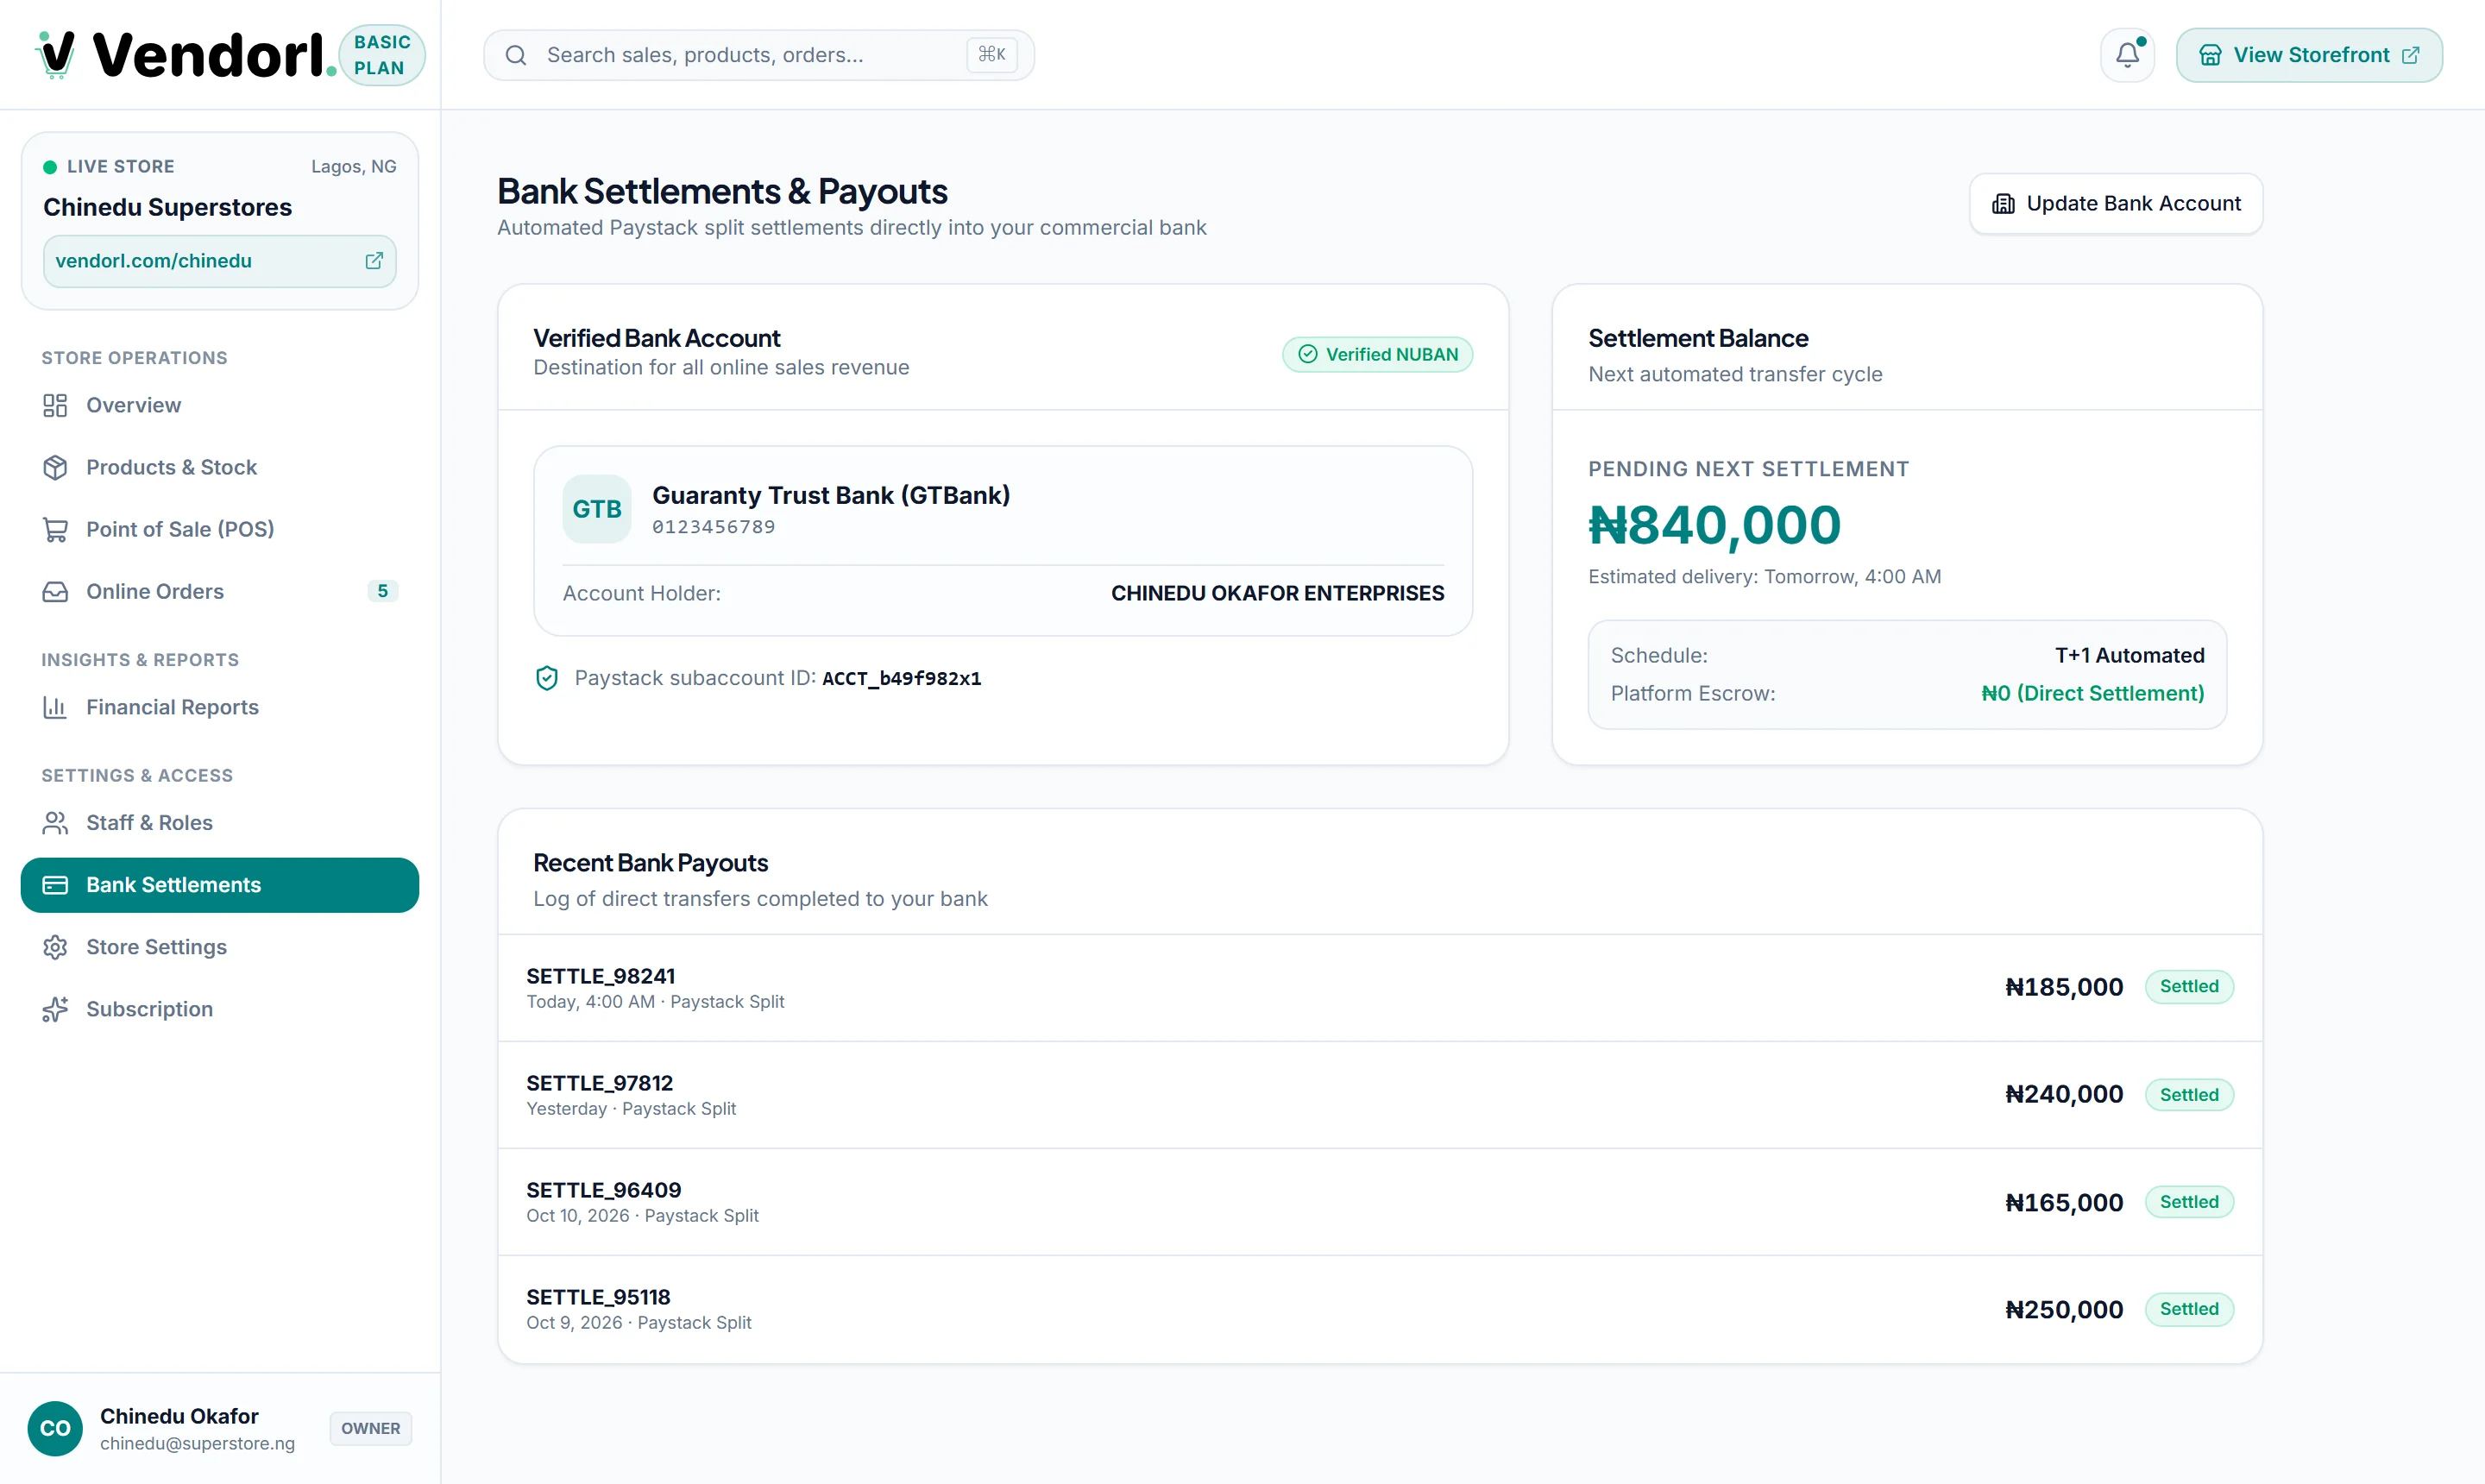2485x1484 pixels.
Task: Click the Online Orders inbox icon
Action: pos(55,591)
